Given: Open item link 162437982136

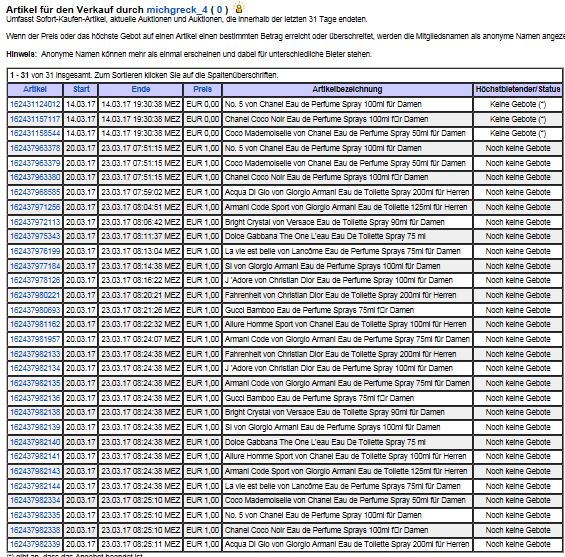Looking at the screenshot, I should (35, 398).
